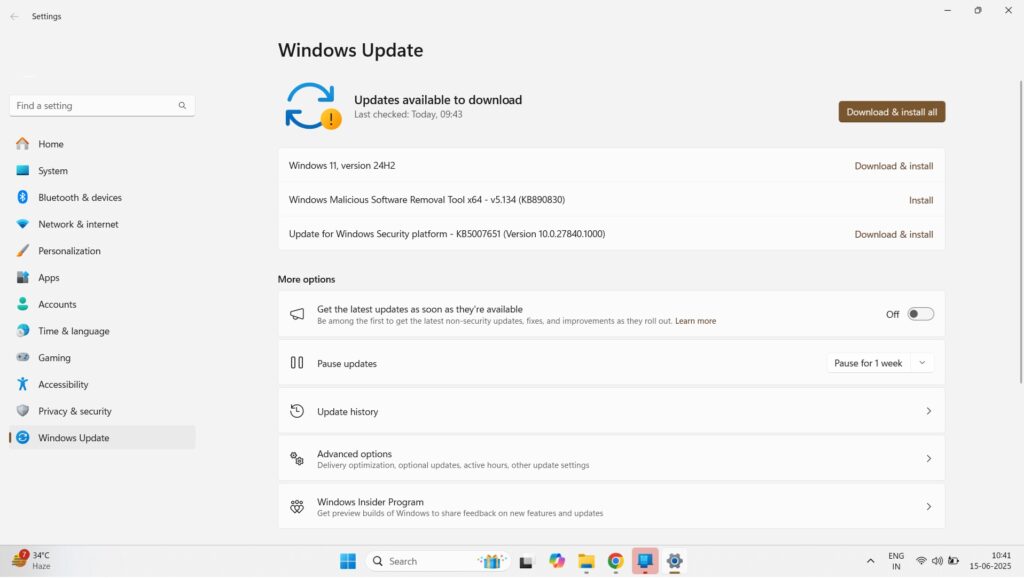Open the Learn more link
The image size is (1024, 578).
coord(695,321)
